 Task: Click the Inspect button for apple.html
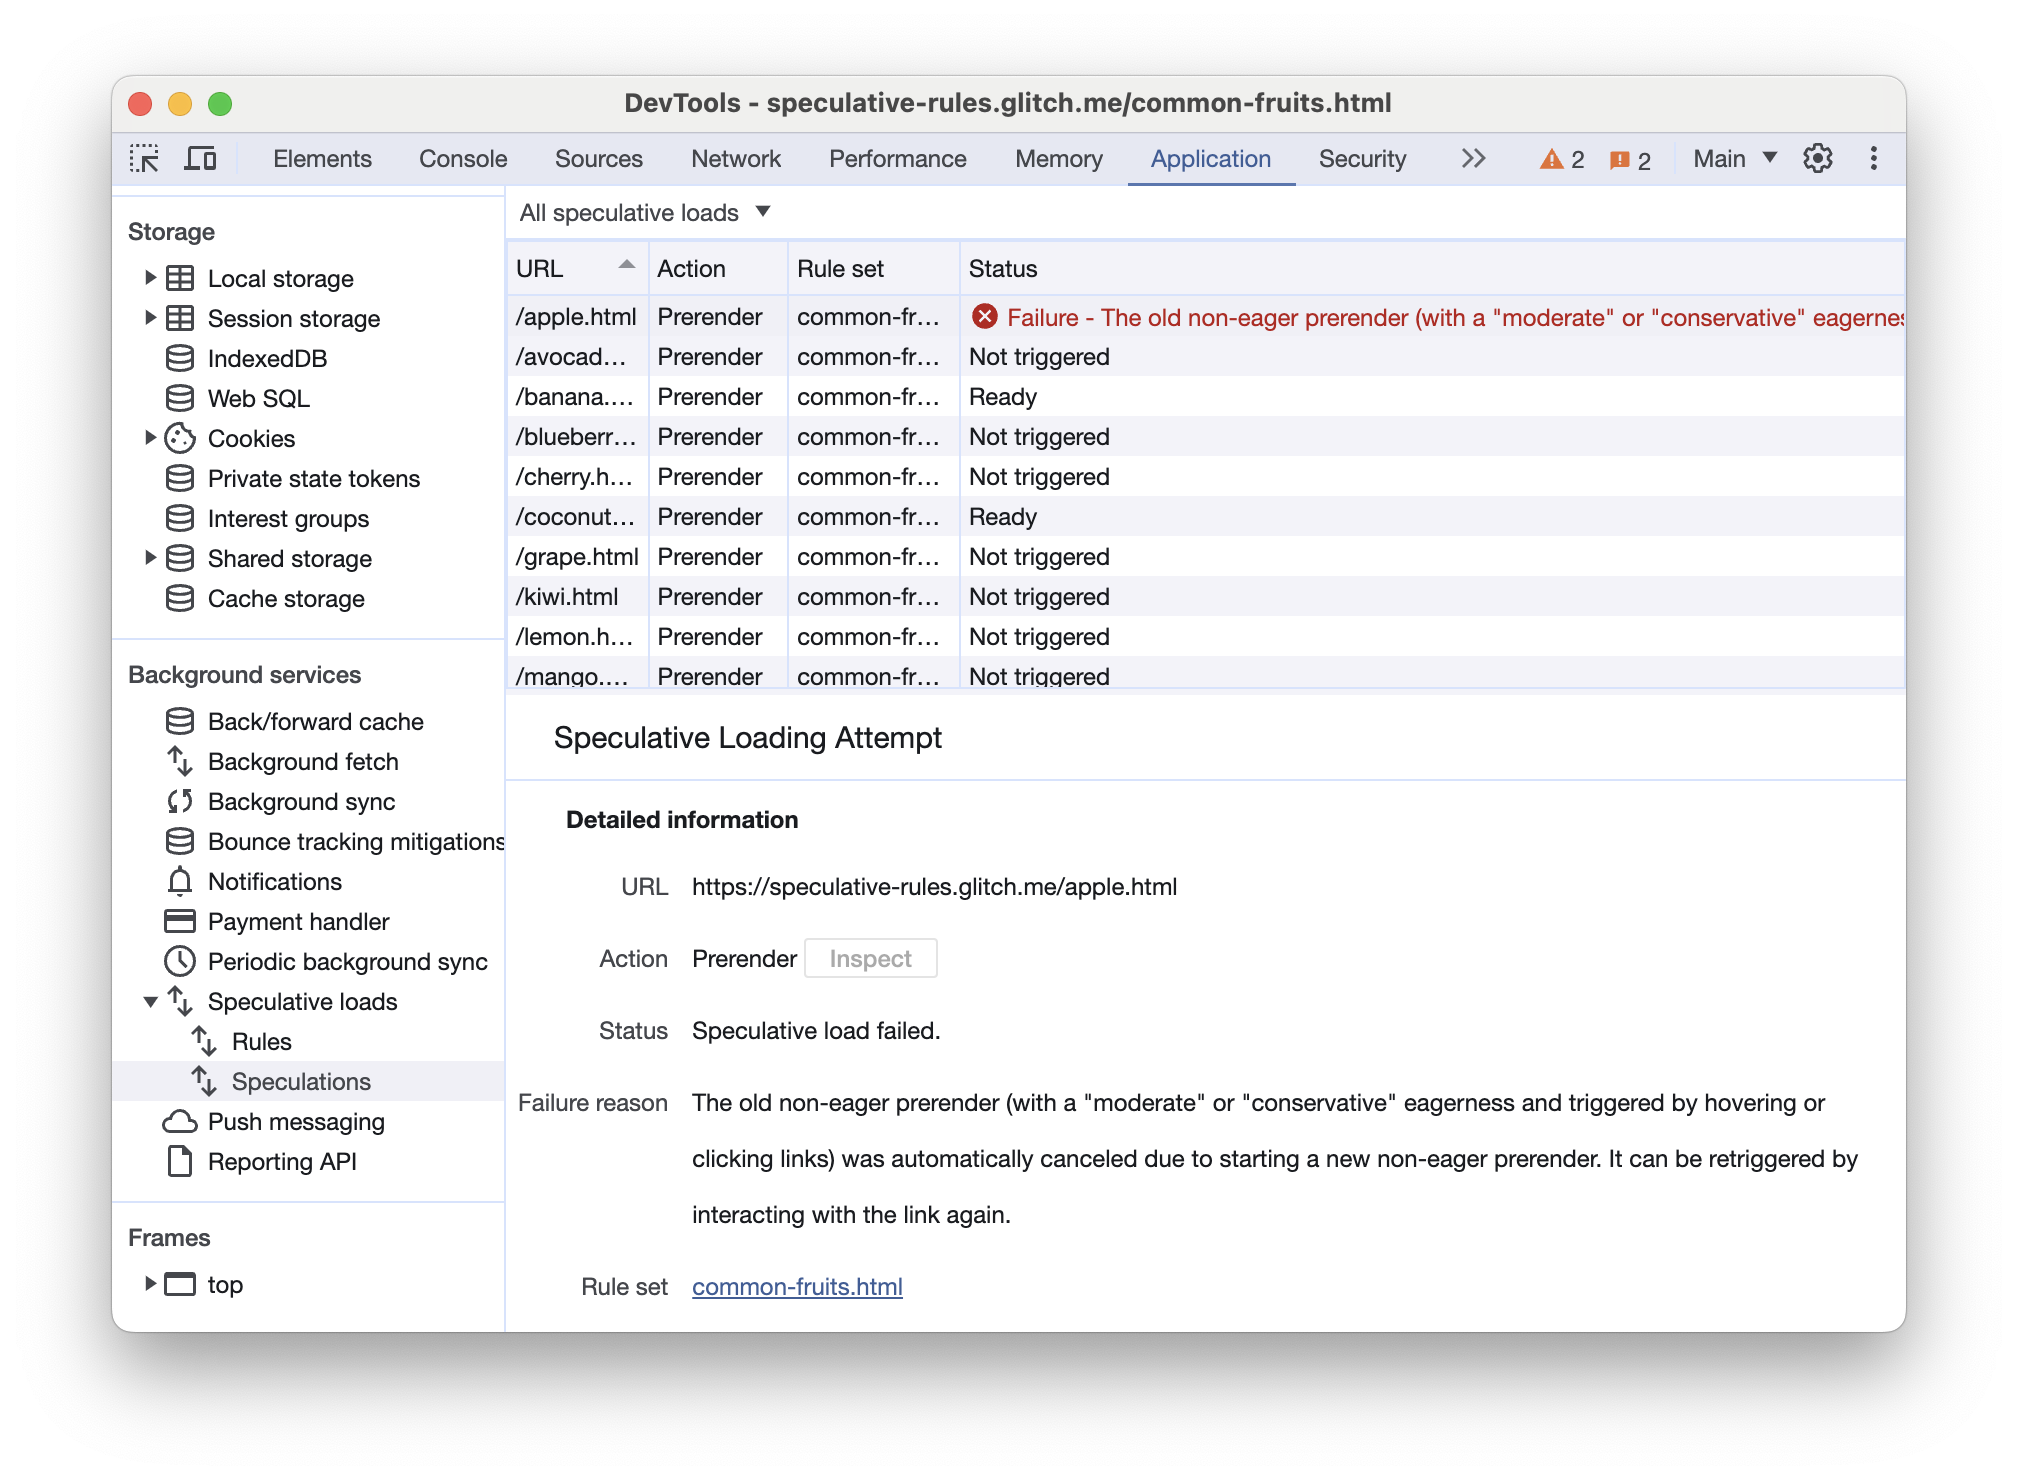coord(870,957)
